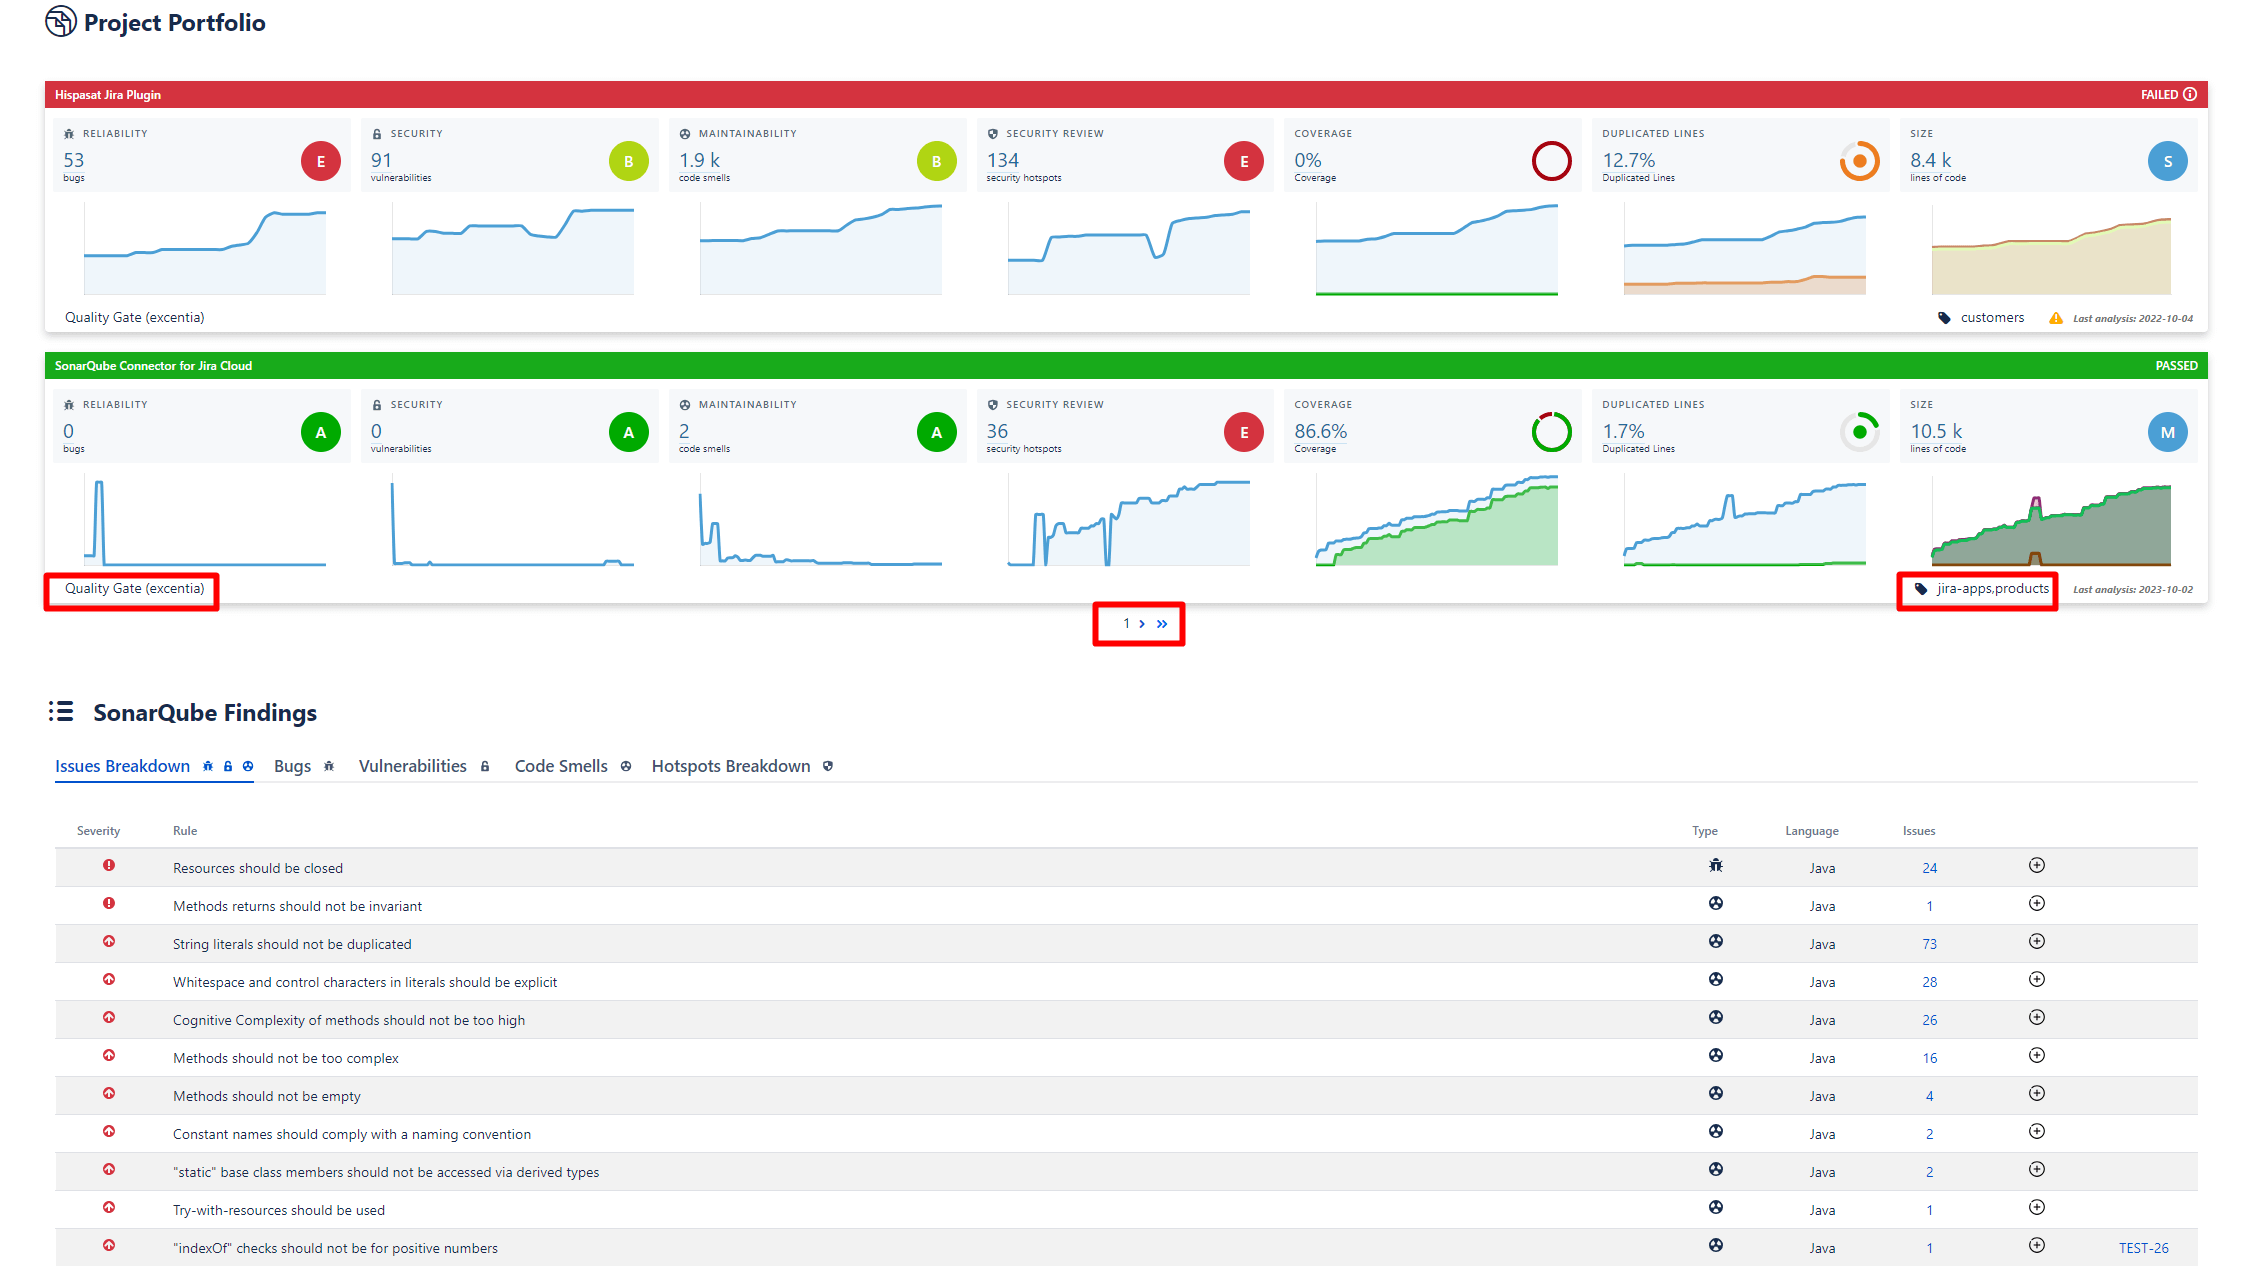Expand the Methods returns should not be invariant row
Image resolution: width=2243 pixels, height=1266 pixels.
(2037, 904)
